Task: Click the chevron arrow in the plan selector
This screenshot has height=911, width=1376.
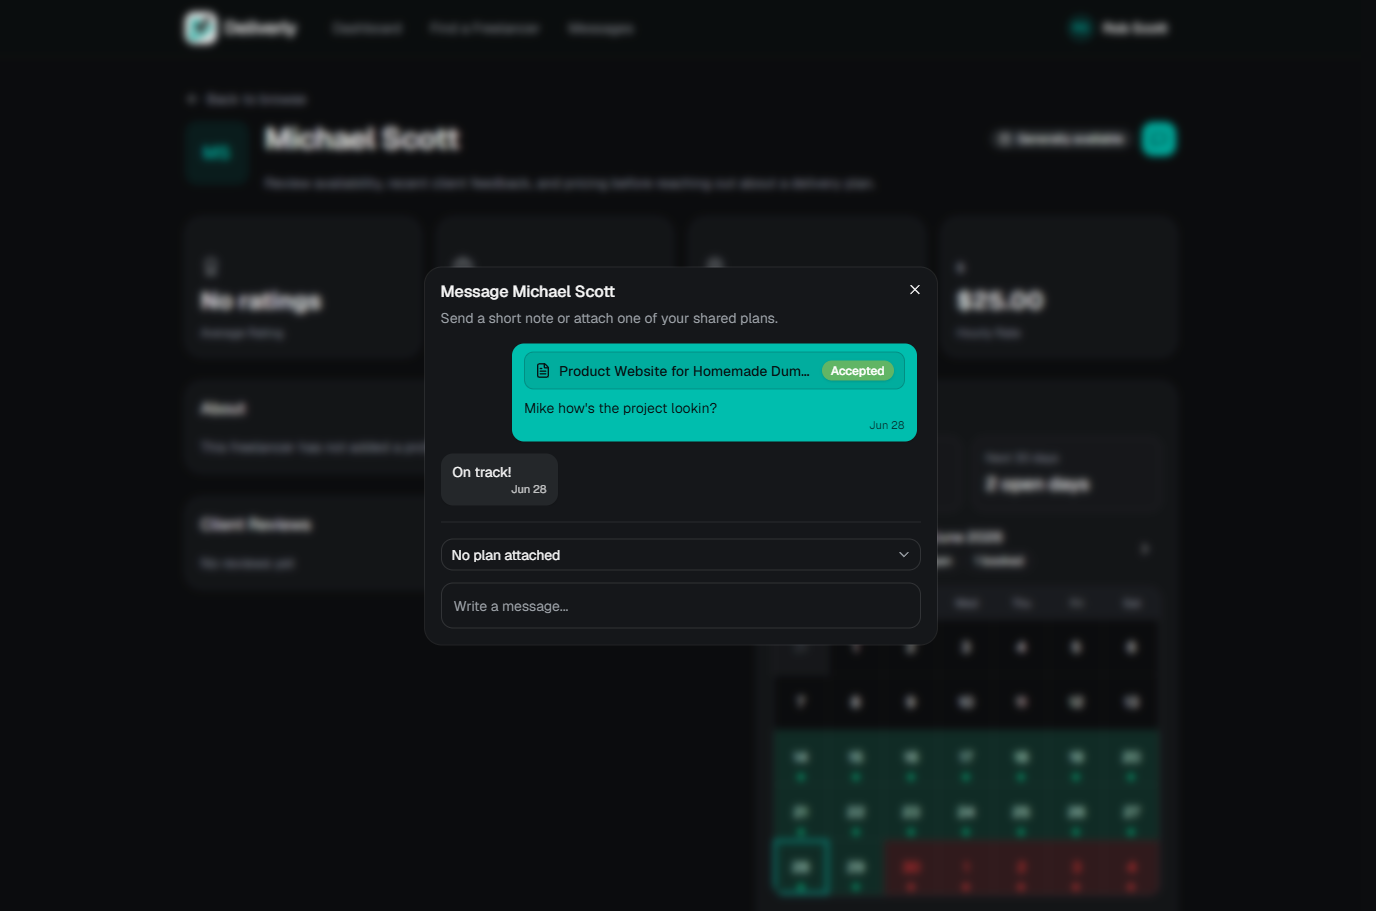Action: [x=903, y=555]
